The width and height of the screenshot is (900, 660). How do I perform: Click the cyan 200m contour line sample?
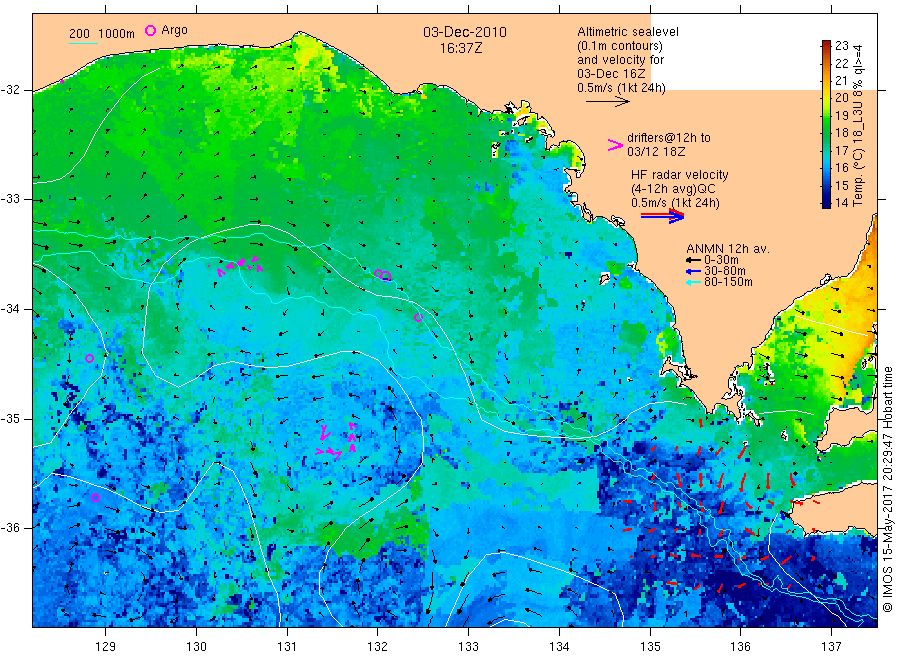coord(83,43)
